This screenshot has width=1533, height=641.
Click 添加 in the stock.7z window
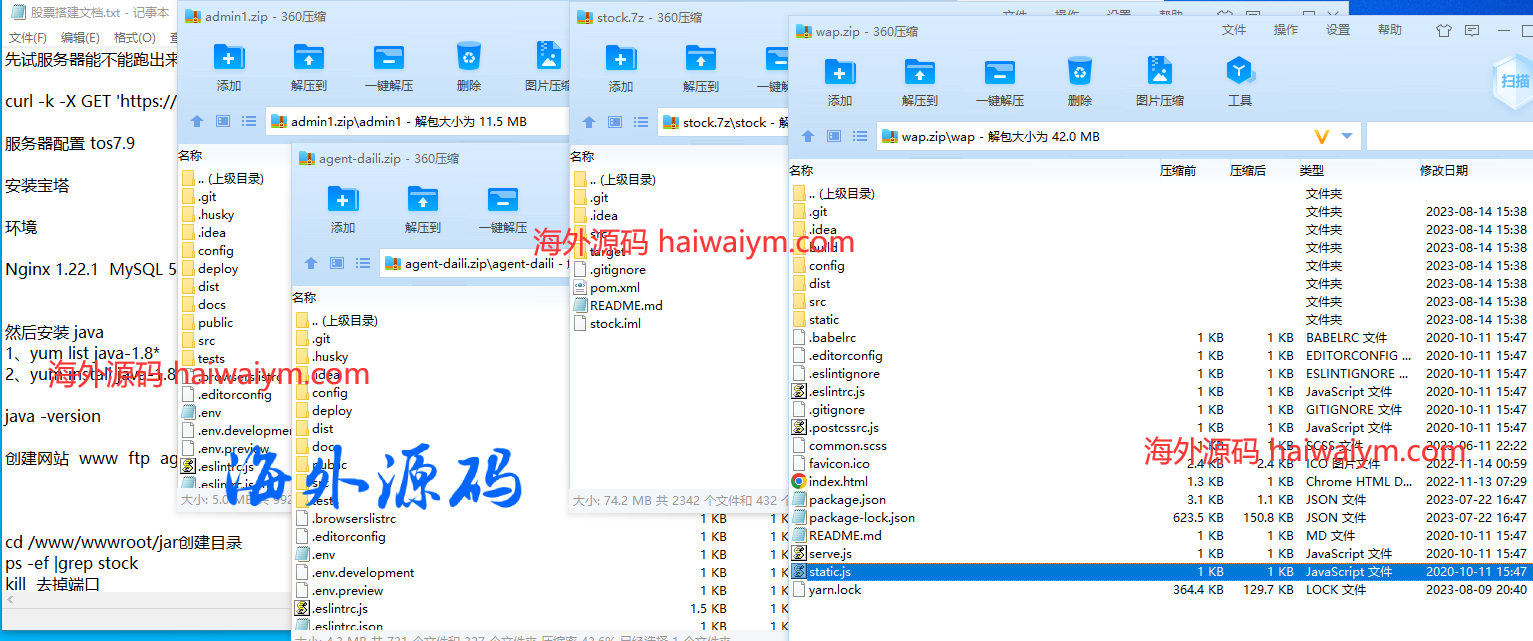point(621,67)
